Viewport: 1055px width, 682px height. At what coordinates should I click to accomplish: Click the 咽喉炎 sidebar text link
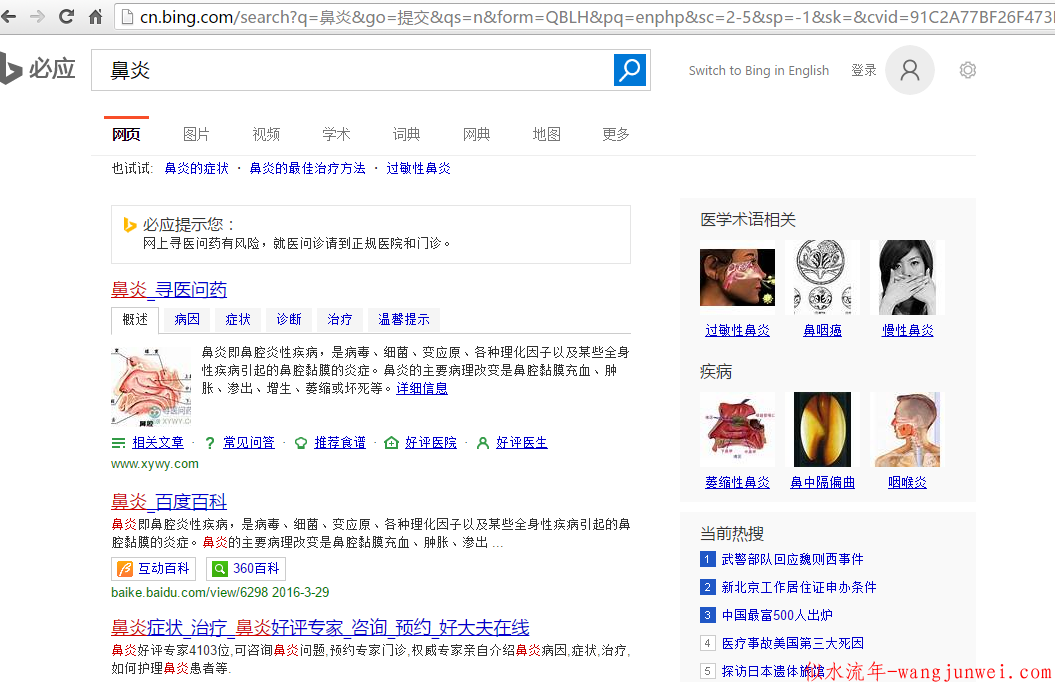(x=908, y=482)
